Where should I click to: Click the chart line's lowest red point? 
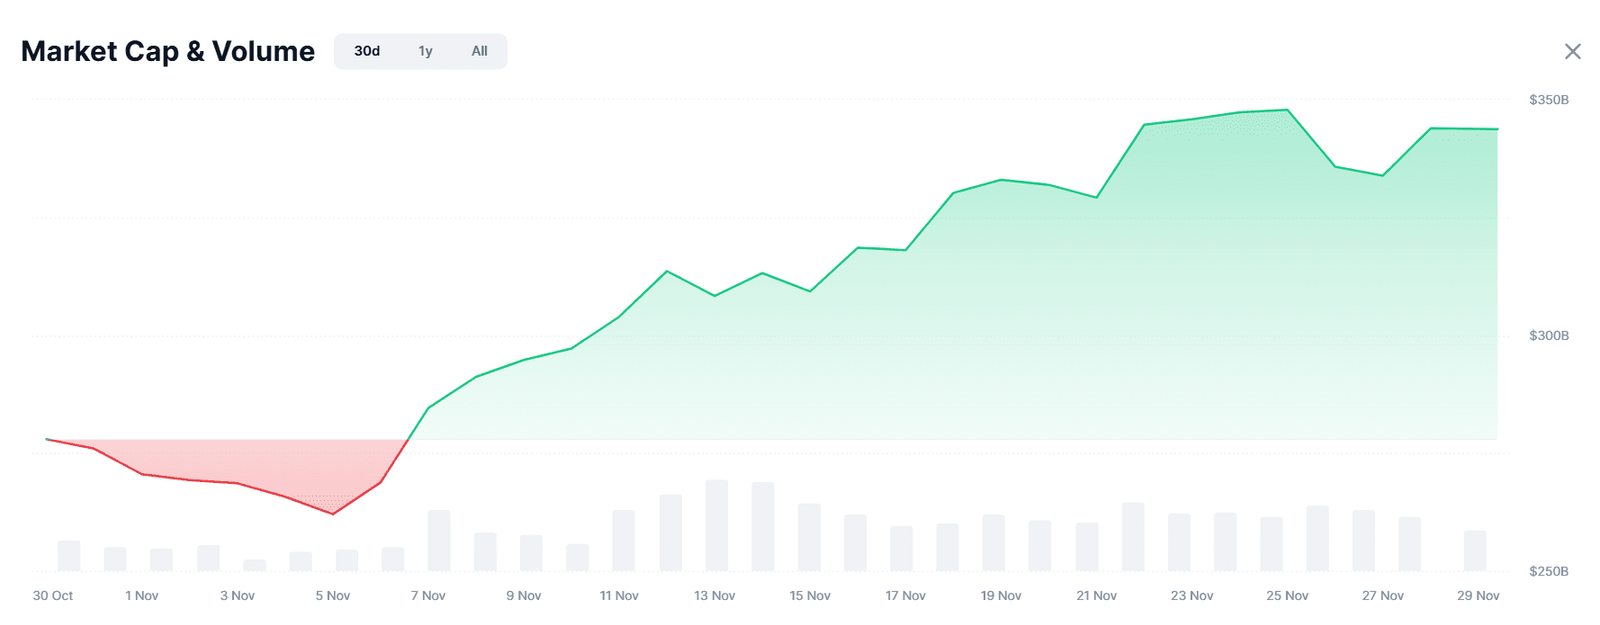(x=333, y=514)
